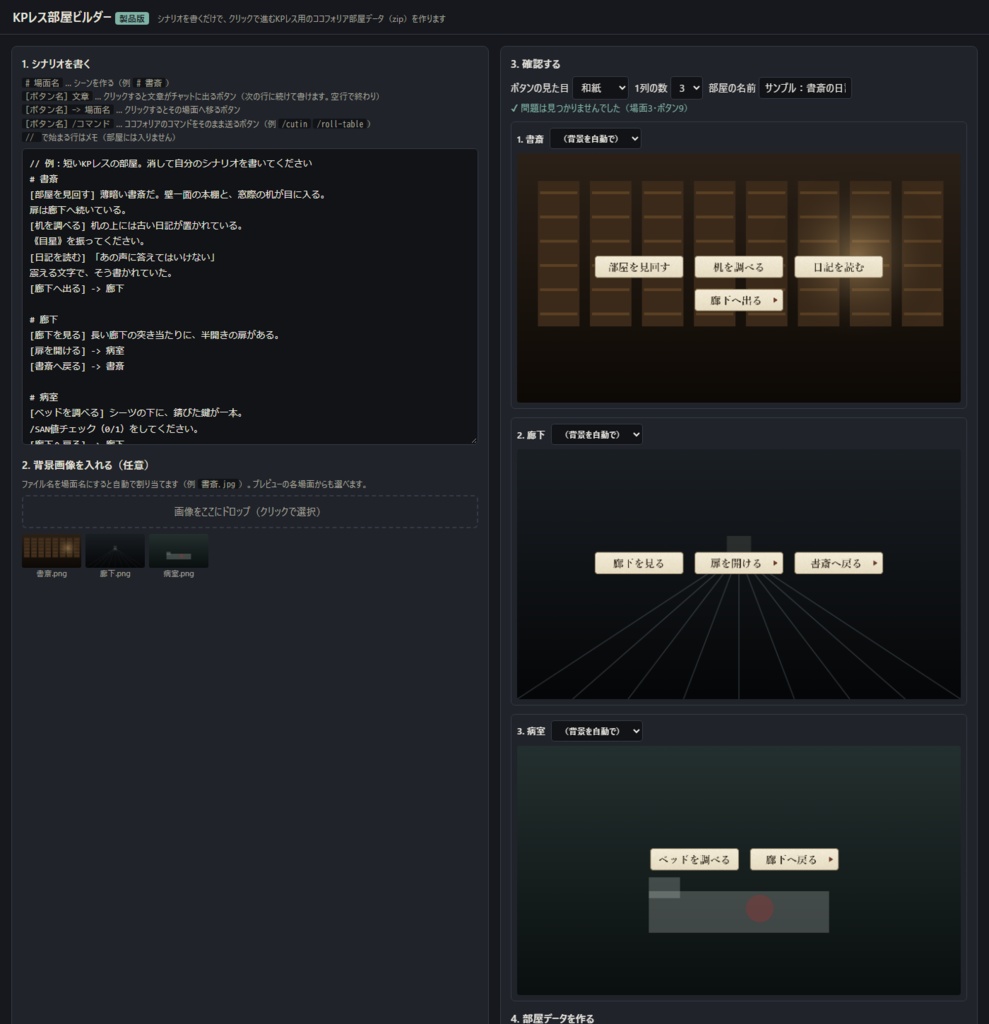
Task: Select the 書斎.png thumbnail
Action: coord(52,551)
